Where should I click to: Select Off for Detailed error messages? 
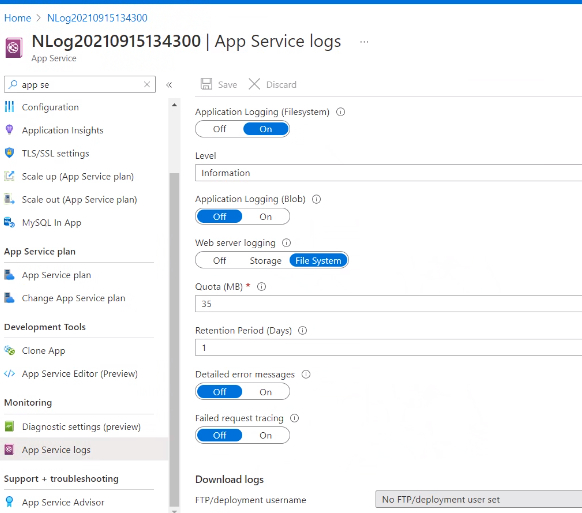pyautogui.click(x=219, y=392)
